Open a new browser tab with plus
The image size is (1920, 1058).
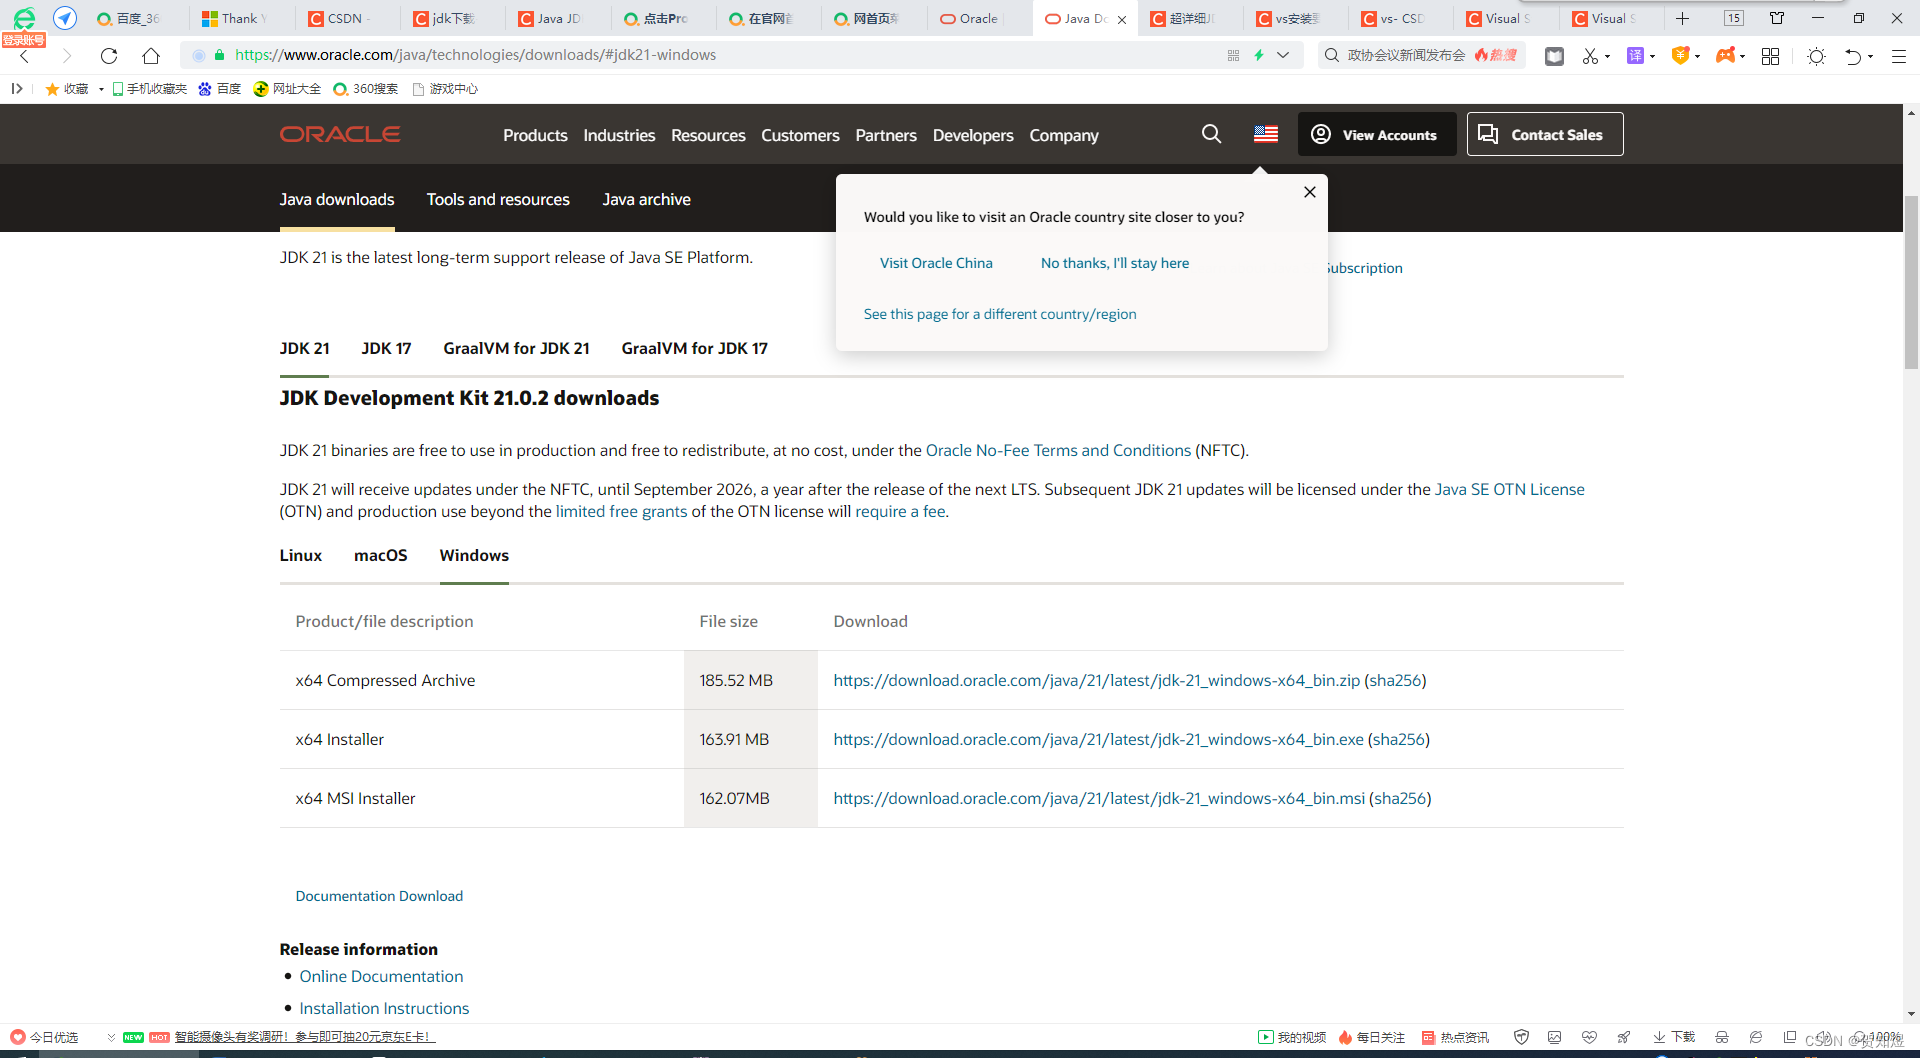pyautogui.click(x=1682, y=18)
